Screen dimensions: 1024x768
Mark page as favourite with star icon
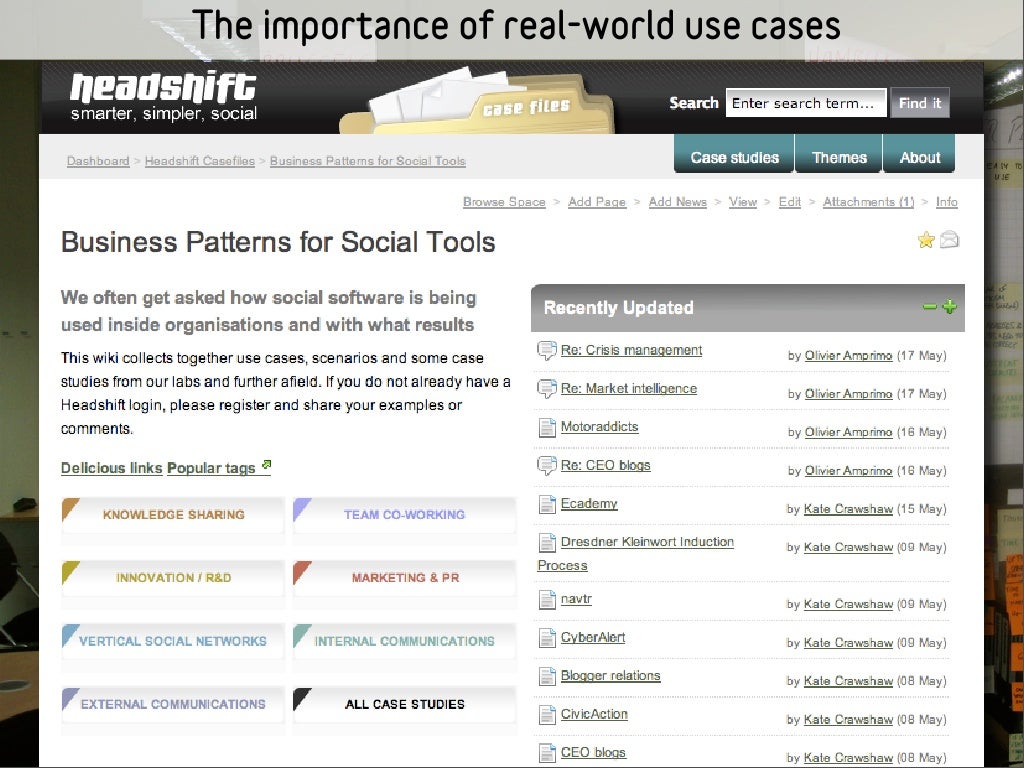point(926,240)
